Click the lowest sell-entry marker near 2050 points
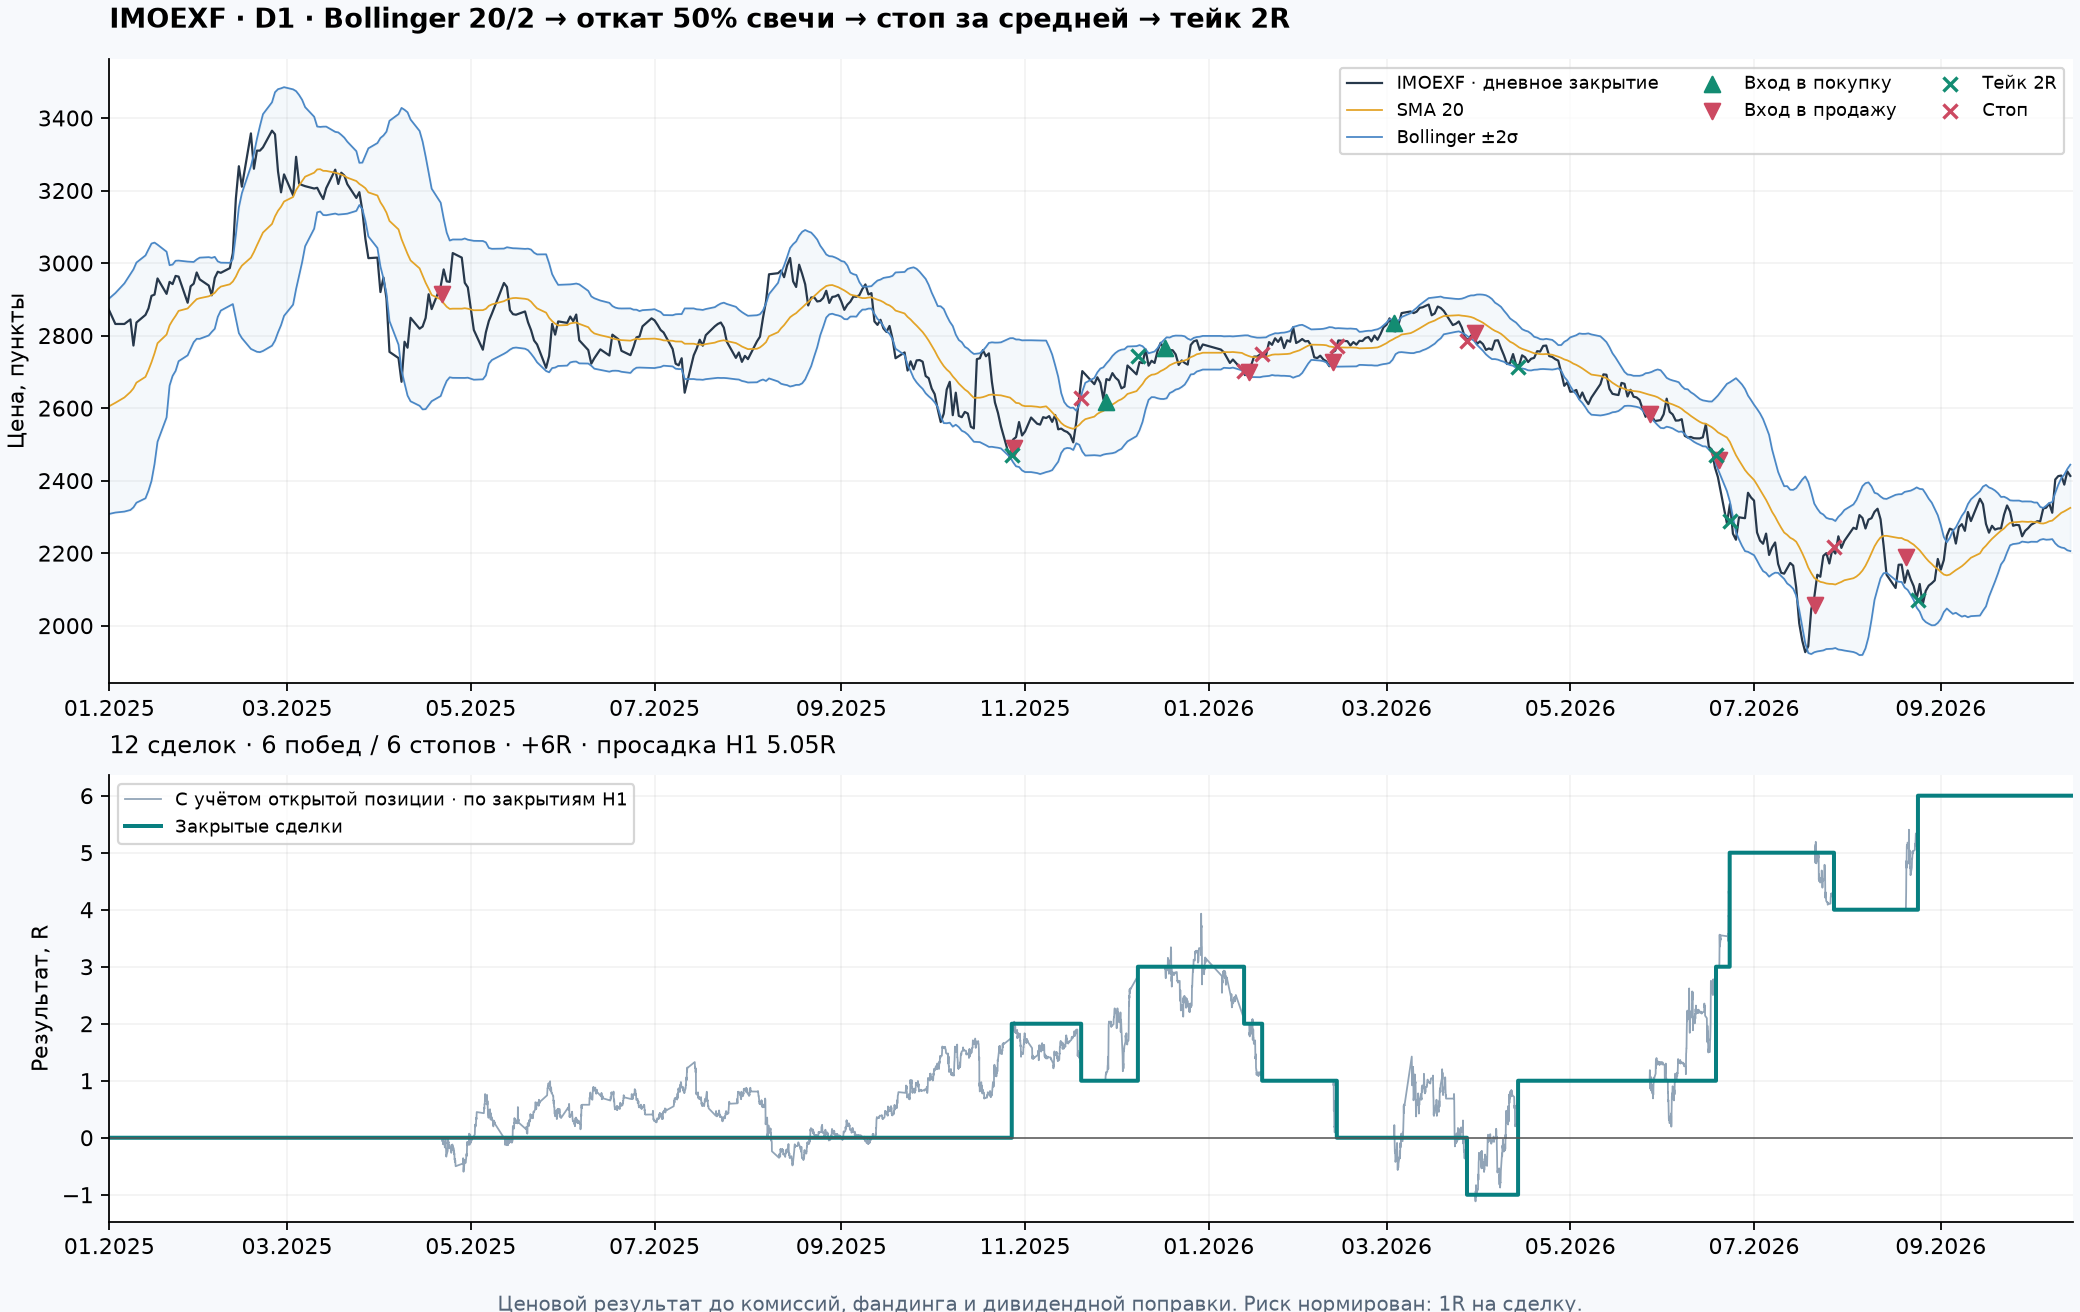This screenshot has height=1312, width=2080. (x=1815, y=605)
